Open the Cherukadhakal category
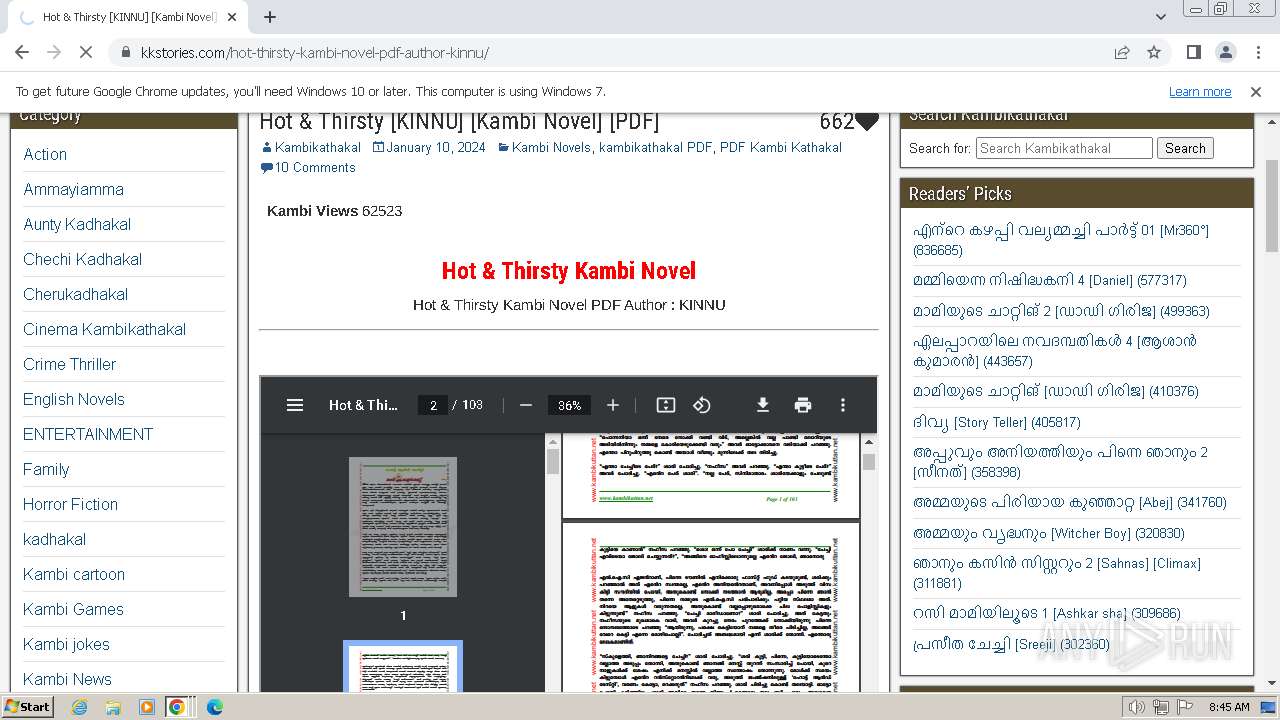This screenshot has height=720, width=1280. (x=75, y=294)
